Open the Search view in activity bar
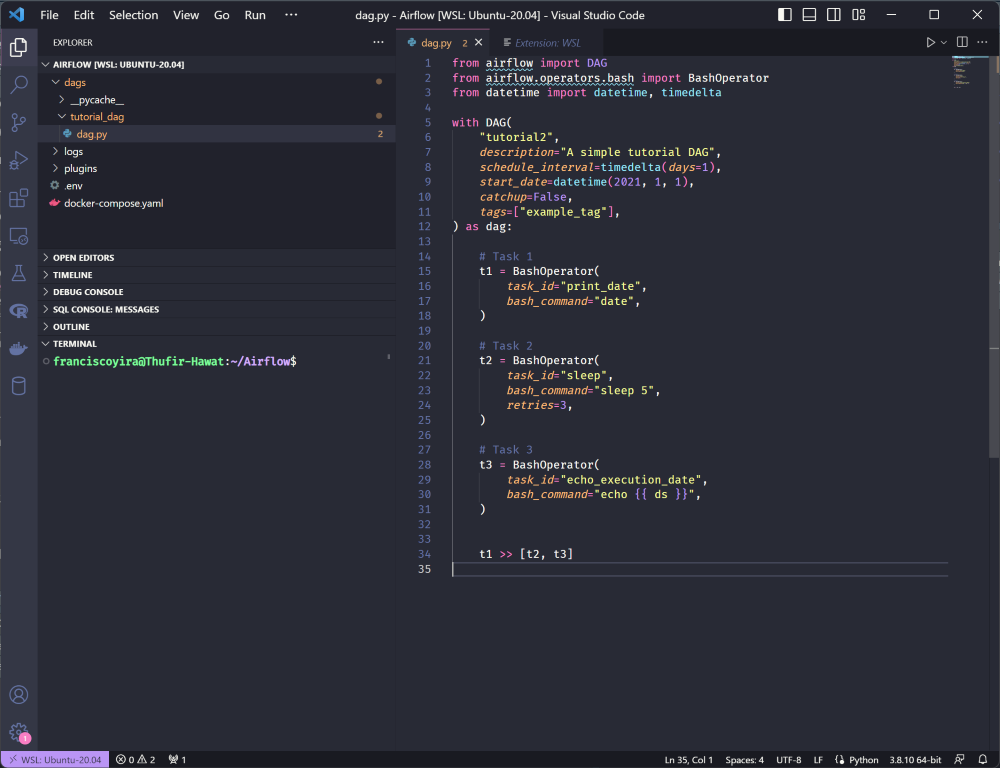Screen dimensions: 1000x768 pos(18,85)
